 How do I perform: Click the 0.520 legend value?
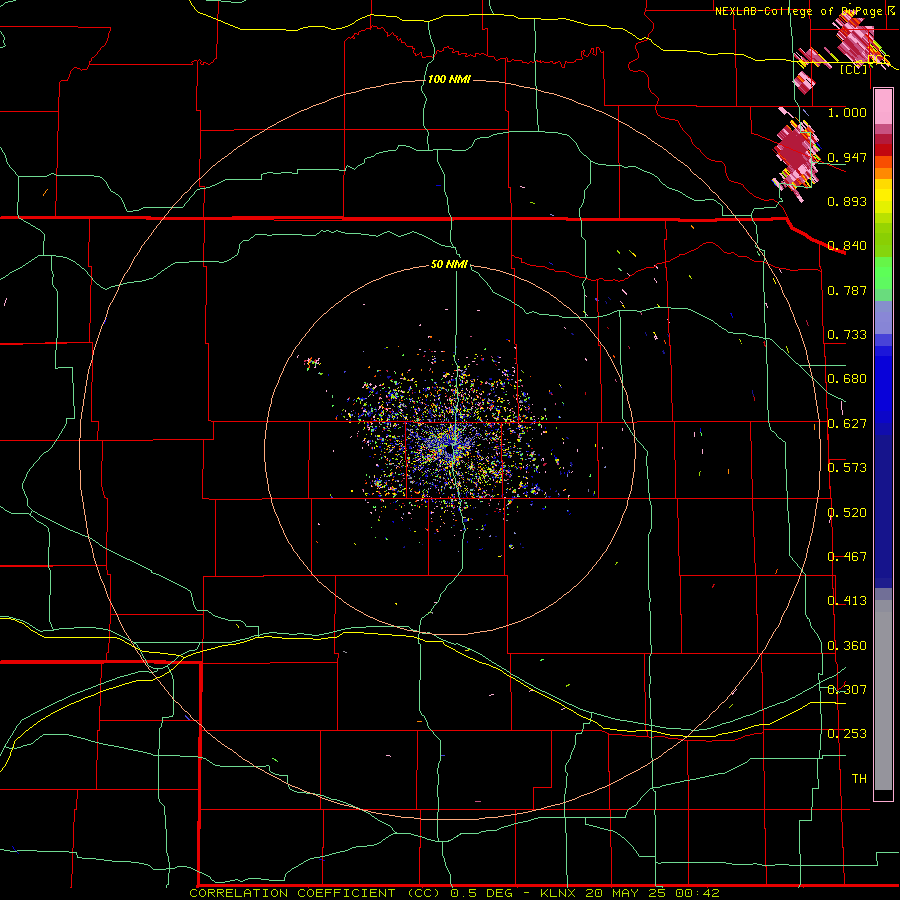[847, 513]
